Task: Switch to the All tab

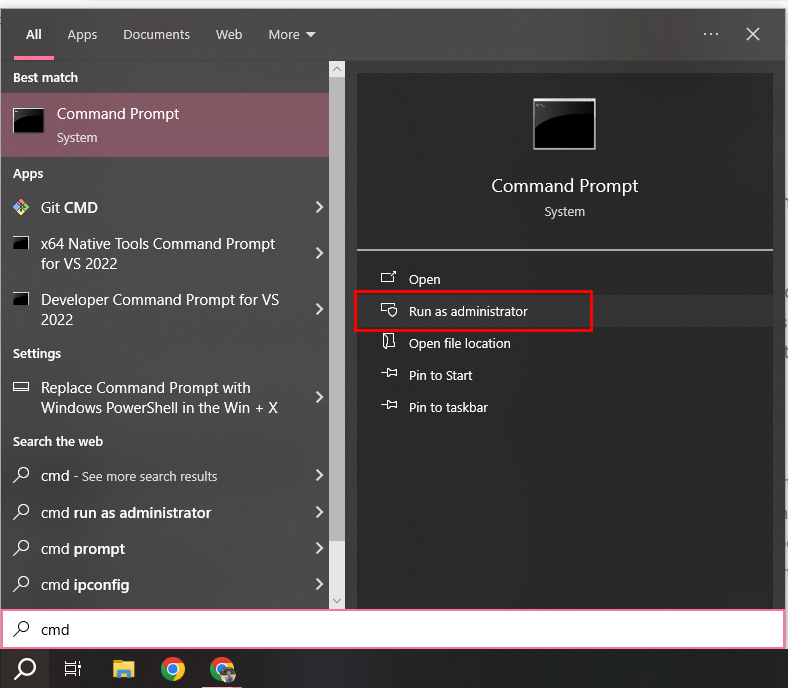Action: (34, 35)
